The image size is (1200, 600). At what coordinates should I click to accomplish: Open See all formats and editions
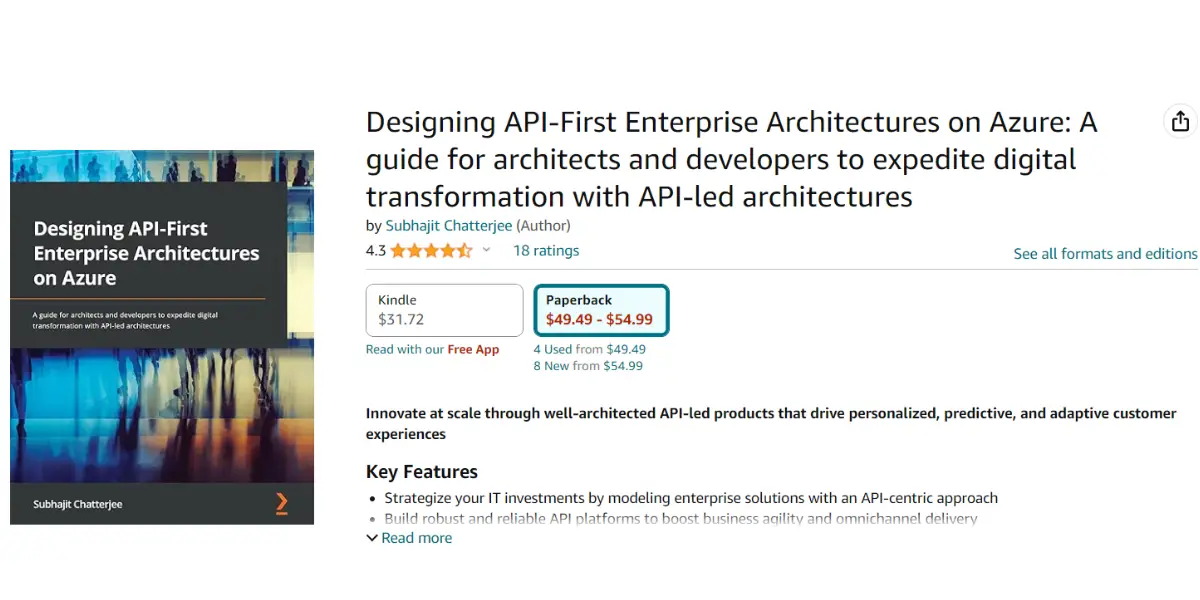pyautogui.click(x=1105, y=254)
